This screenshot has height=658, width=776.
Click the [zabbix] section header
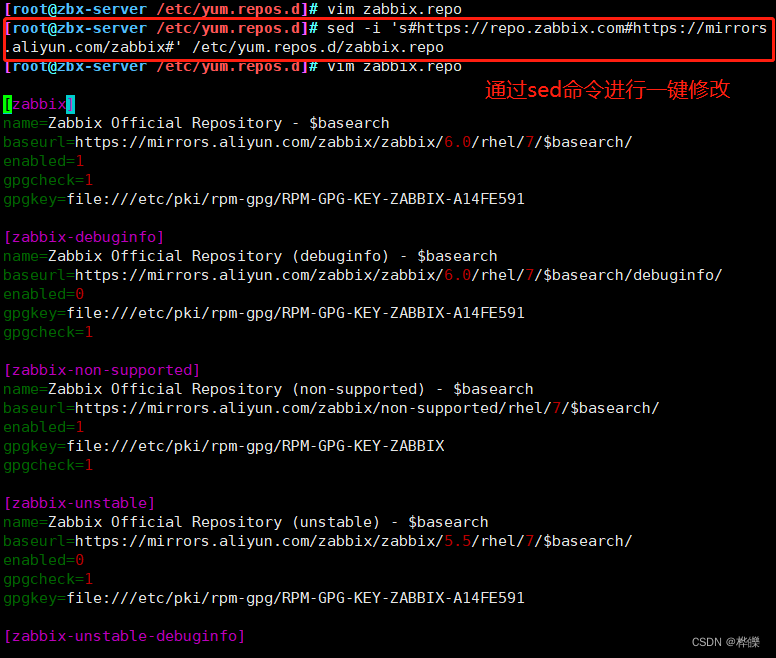(39, 104)
